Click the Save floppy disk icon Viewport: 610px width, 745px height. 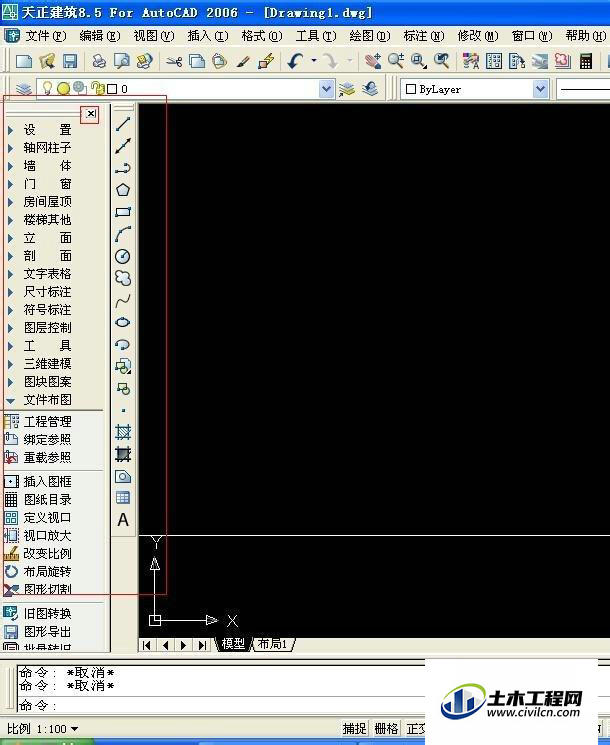click(x=70, y=61)
